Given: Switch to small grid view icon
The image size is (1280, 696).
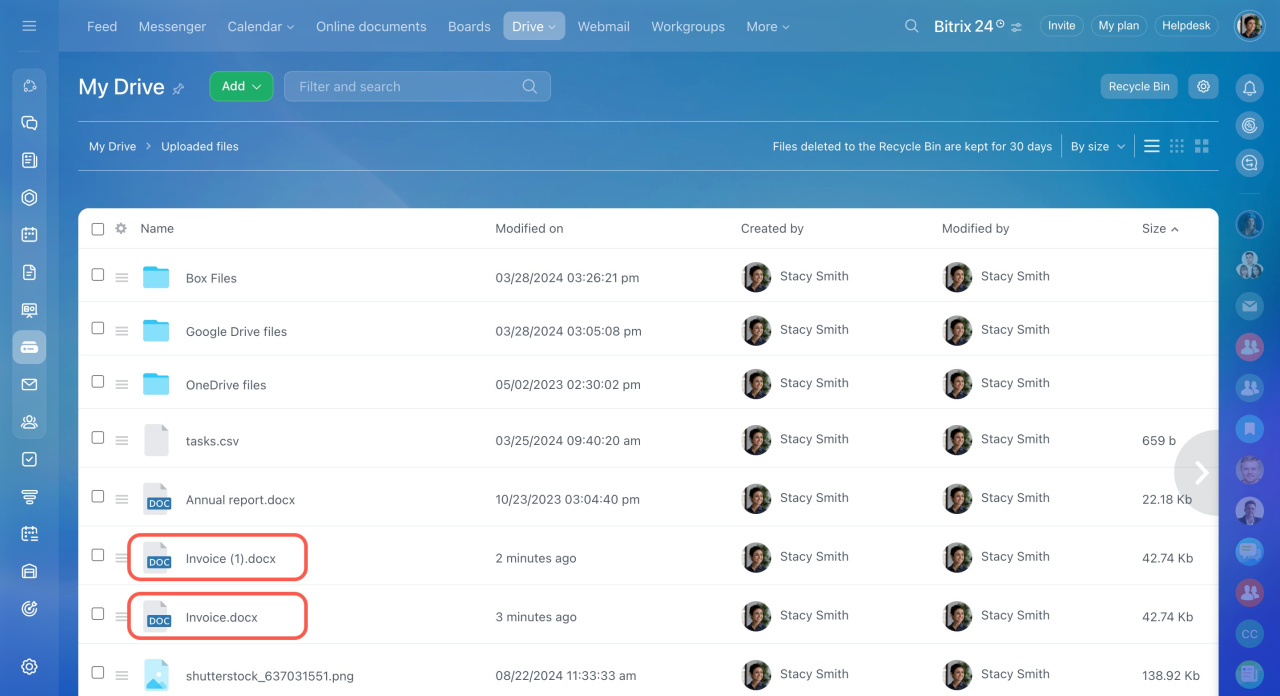Looking at the screenshot, I should (1177, 146).
